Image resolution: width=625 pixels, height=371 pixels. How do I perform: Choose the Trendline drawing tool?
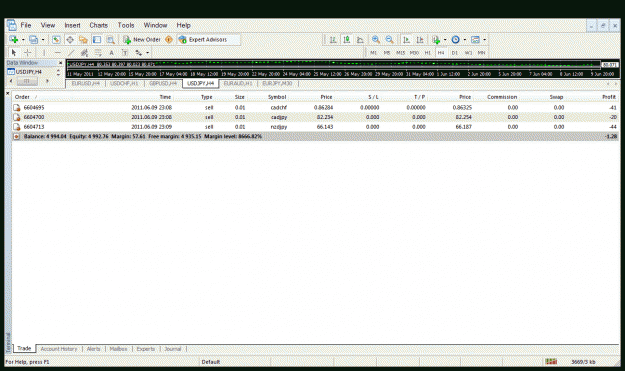[71, 53]
